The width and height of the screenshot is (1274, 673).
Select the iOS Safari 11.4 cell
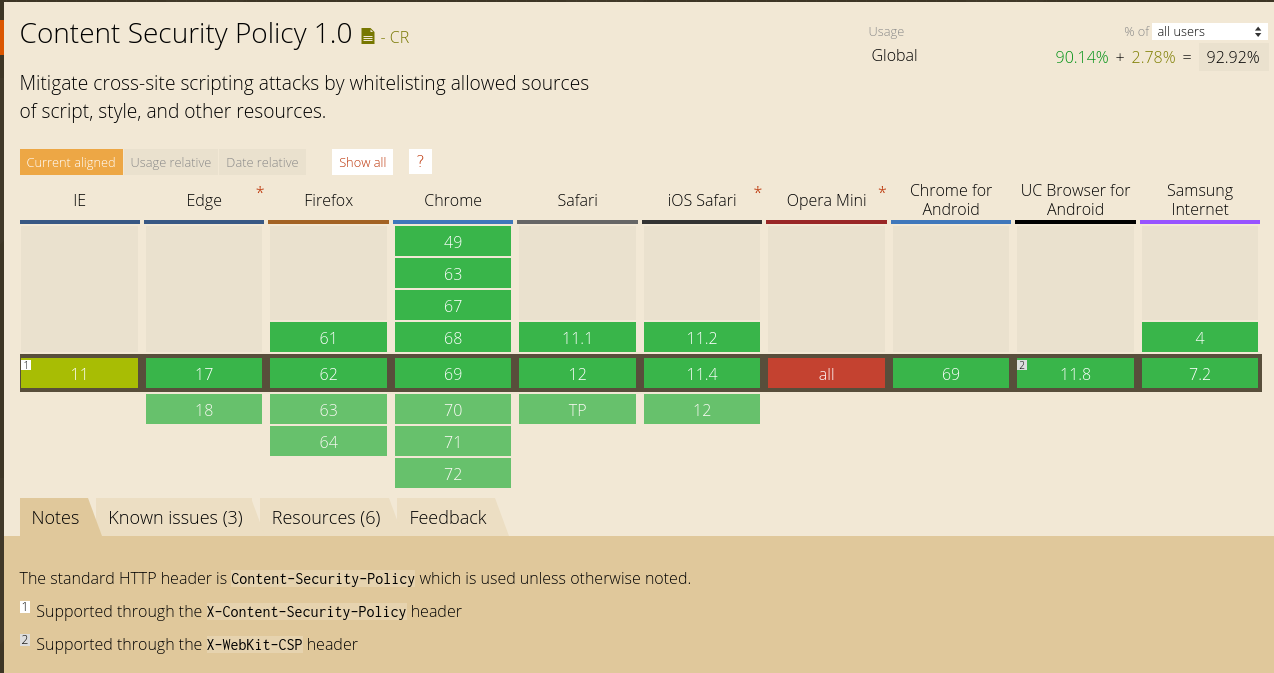[702, 374]
